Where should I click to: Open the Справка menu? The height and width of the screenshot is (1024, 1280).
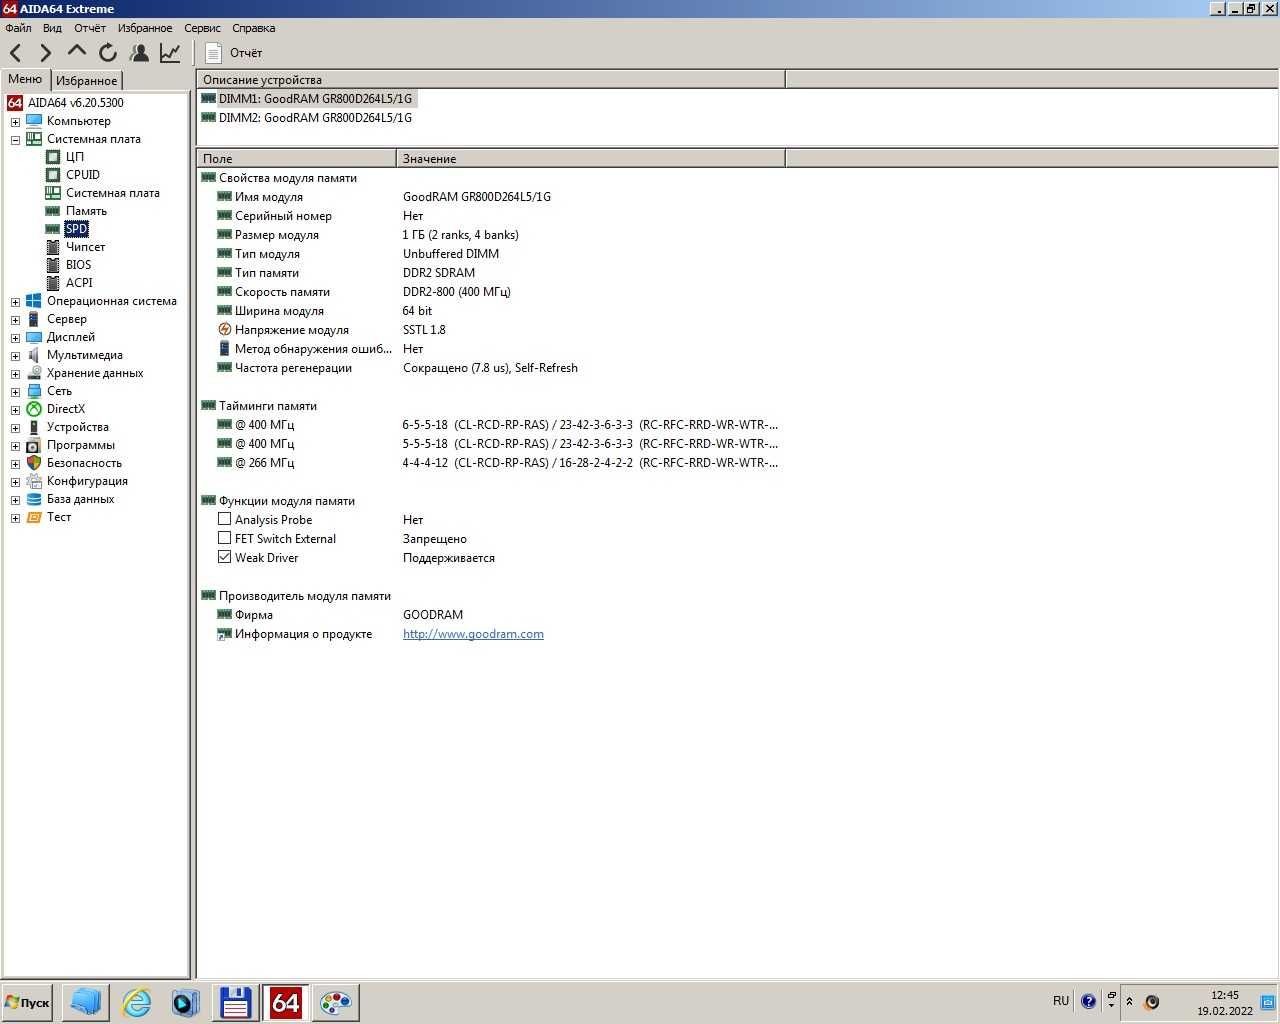(x=253, y=28)
